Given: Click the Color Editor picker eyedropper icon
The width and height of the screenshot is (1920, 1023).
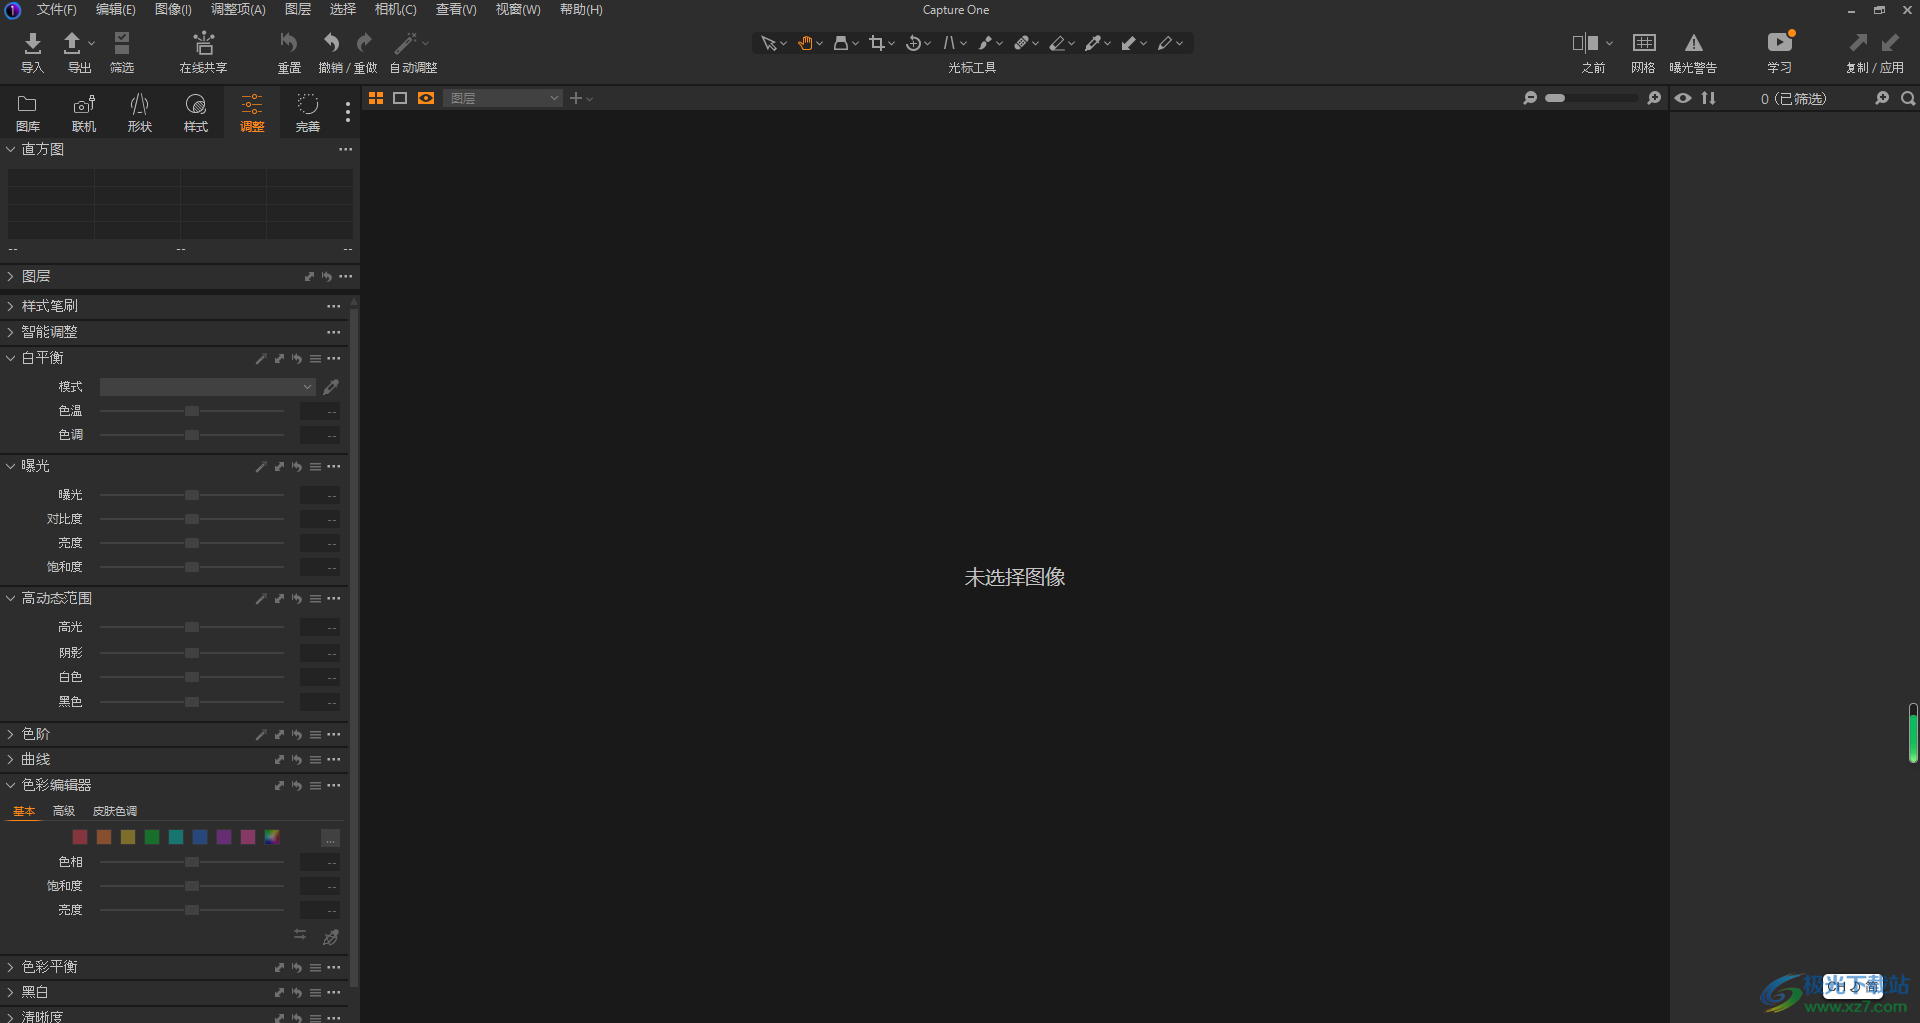Looking at the screenshot, I should pyautogui.click(x=331, y=937).
